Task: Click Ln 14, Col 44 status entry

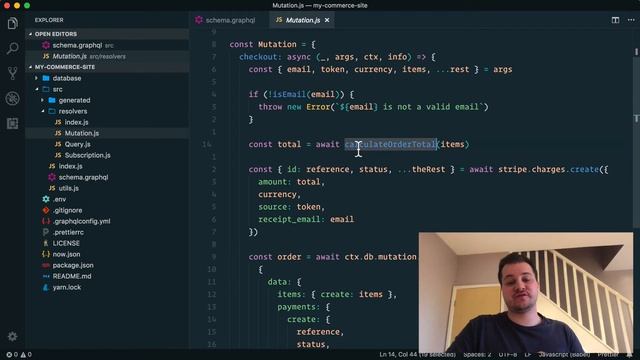Action: [417, 354]
